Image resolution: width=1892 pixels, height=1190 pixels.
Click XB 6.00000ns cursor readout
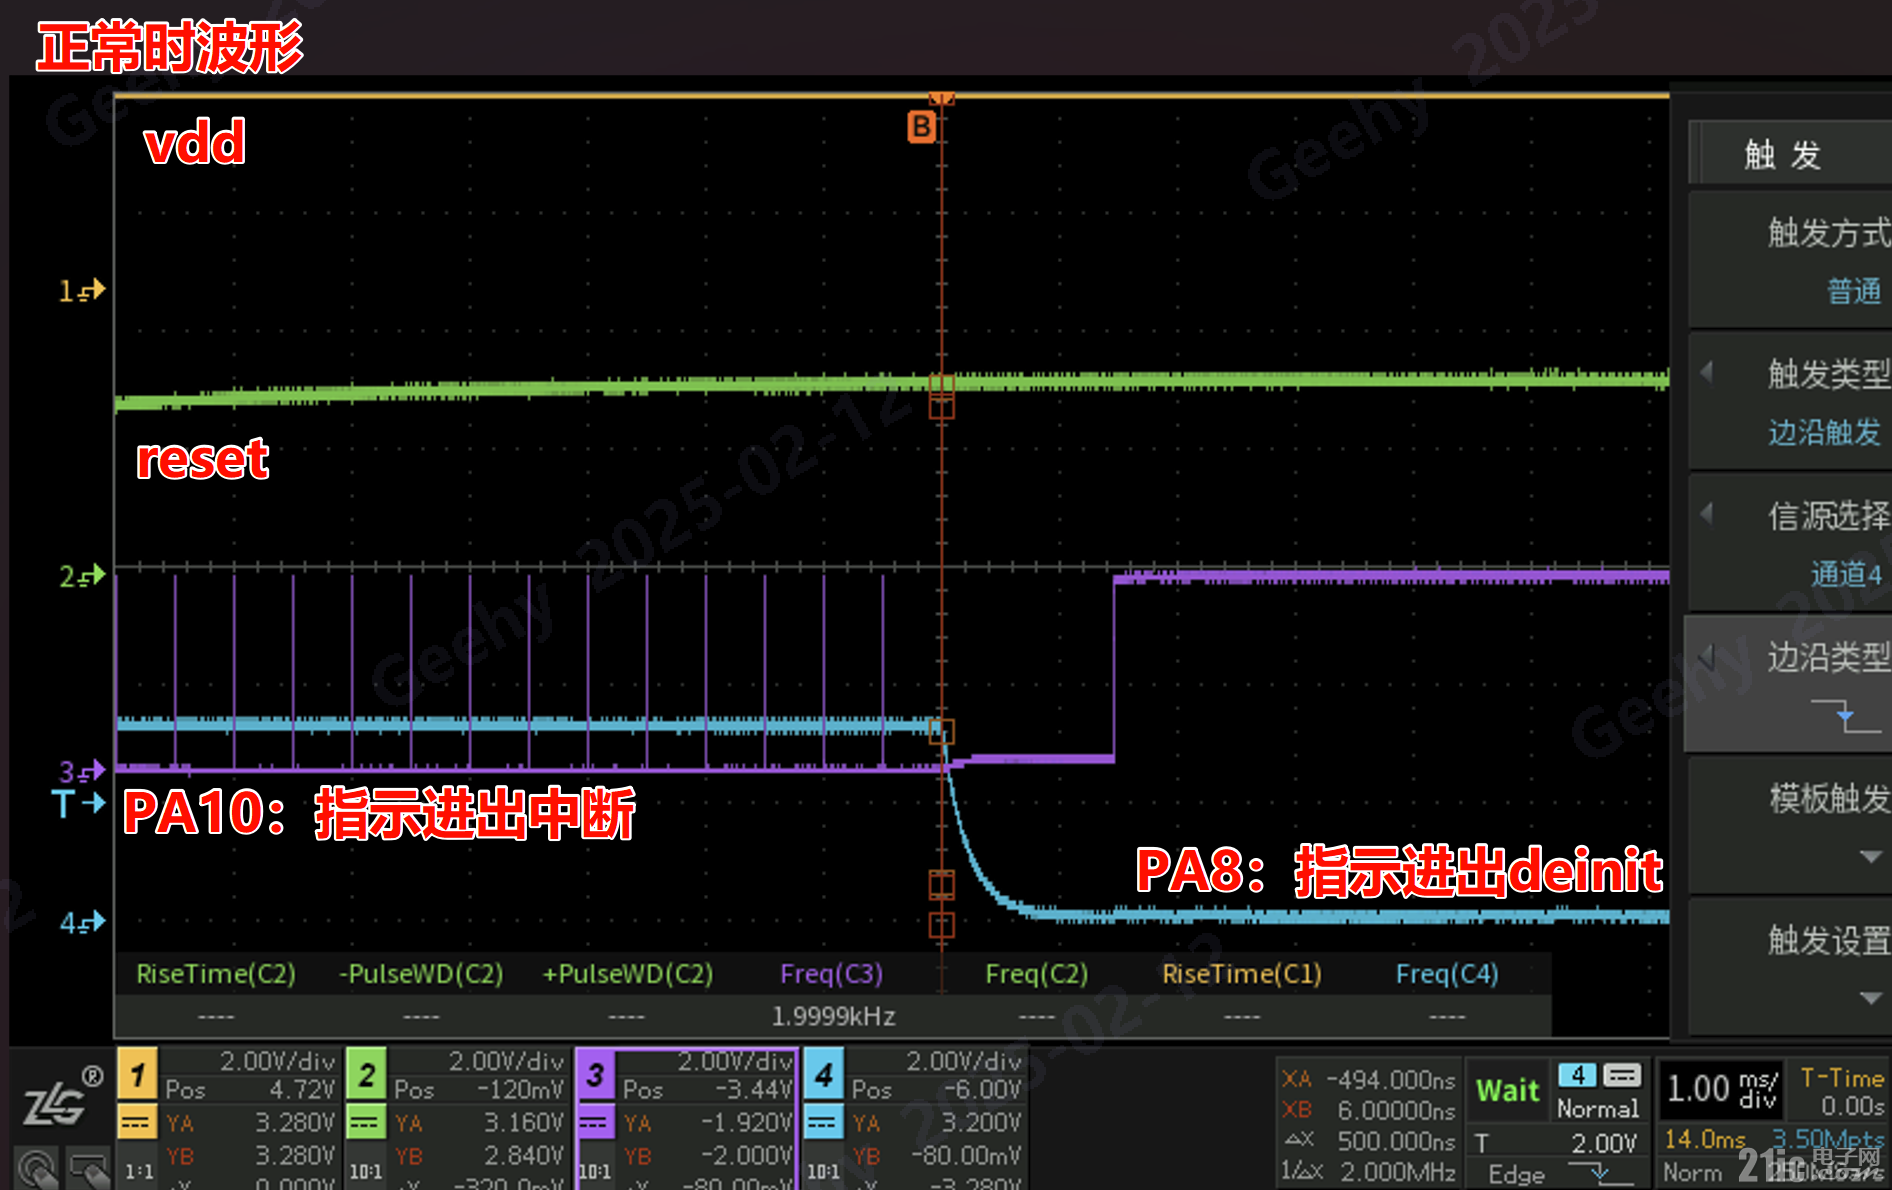[1368, 1110]
